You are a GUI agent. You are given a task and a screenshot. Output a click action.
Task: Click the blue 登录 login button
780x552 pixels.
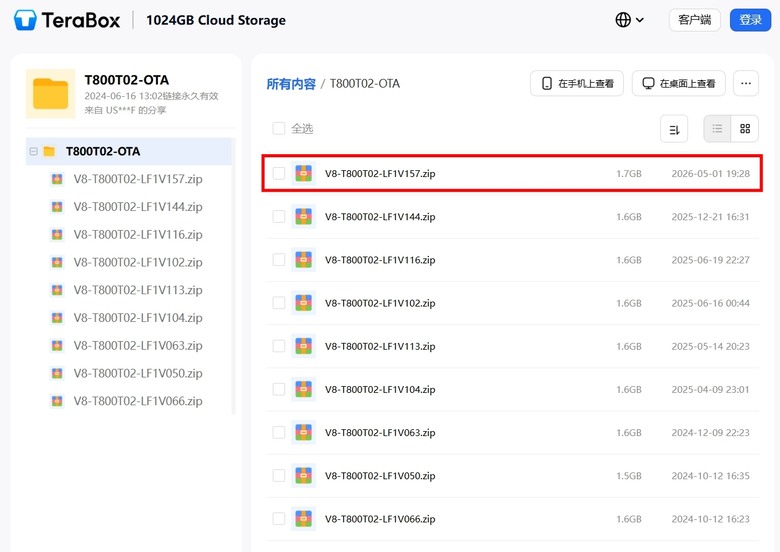coord(750,20)
